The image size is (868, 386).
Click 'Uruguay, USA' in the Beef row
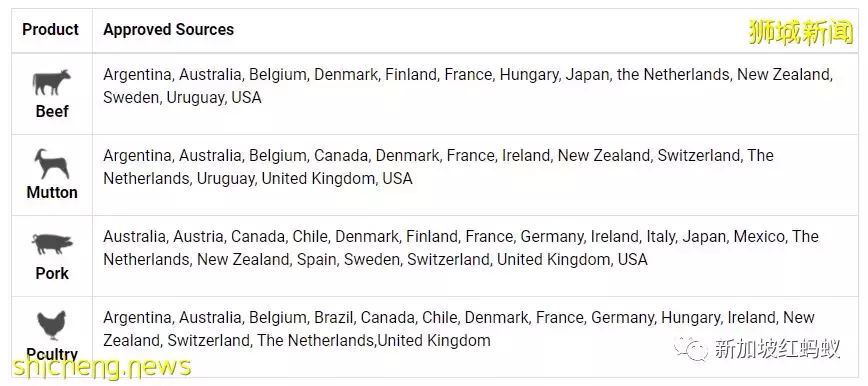pos(214,97)
